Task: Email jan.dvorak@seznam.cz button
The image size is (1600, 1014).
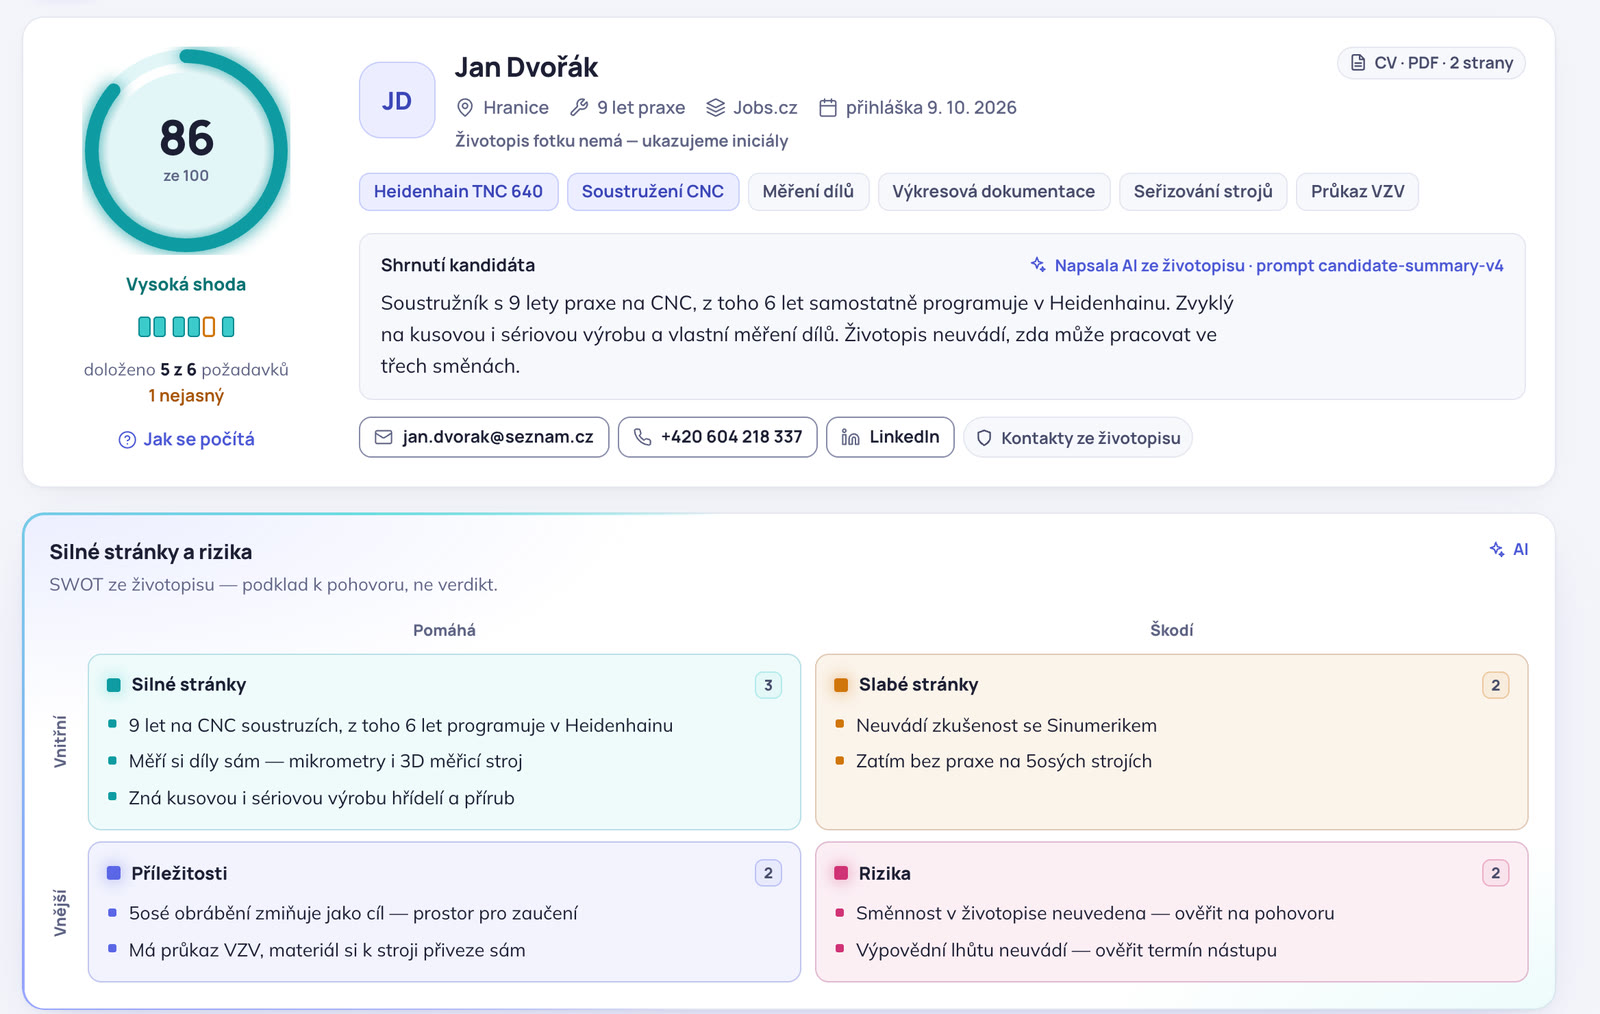Action: coord(484,437)
